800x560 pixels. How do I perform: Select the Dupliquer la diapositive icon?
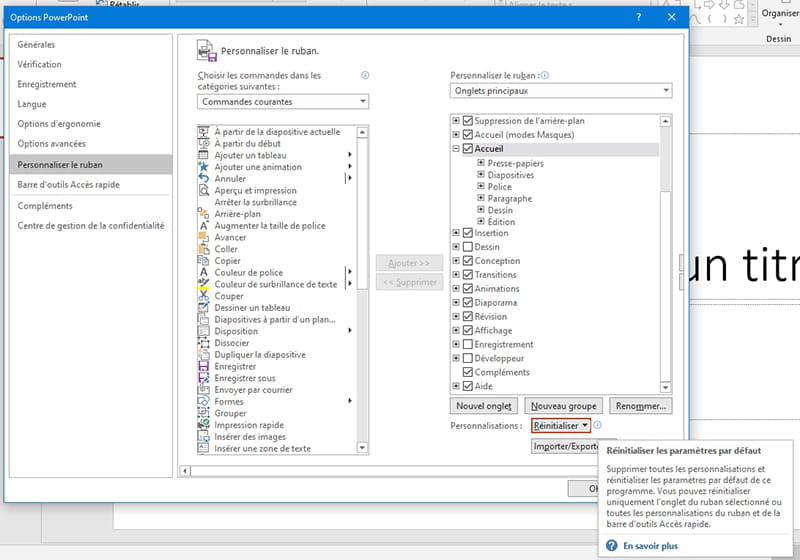pos(203,354)
